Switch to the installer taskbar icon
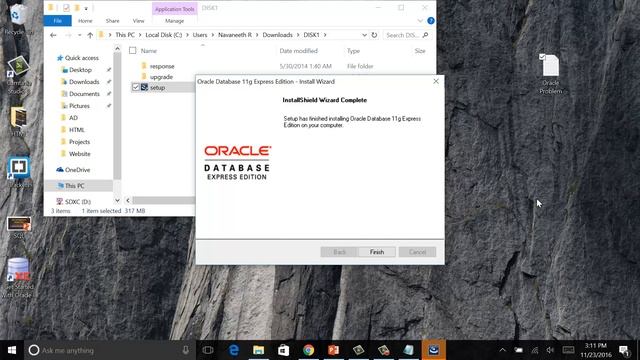The height and width of the screenshot is (360, 640). pyautogui.click(x=433, y=350)
